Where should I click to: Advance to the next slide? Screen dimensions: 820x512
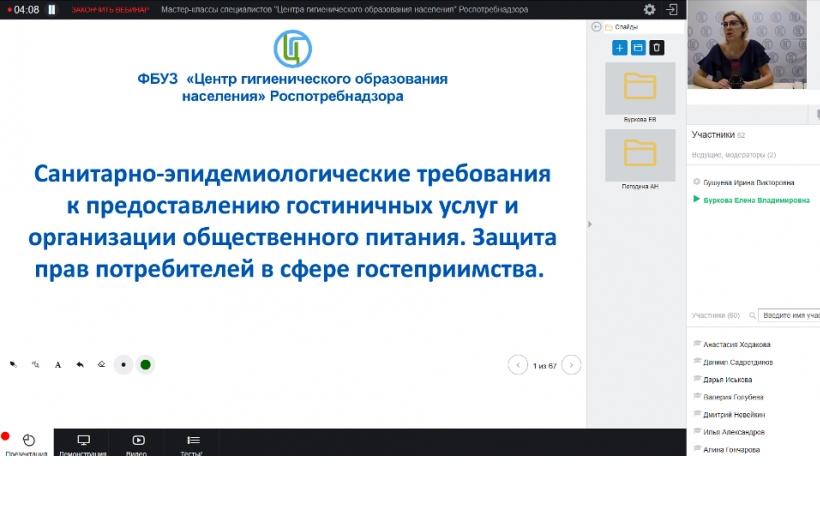571,365
